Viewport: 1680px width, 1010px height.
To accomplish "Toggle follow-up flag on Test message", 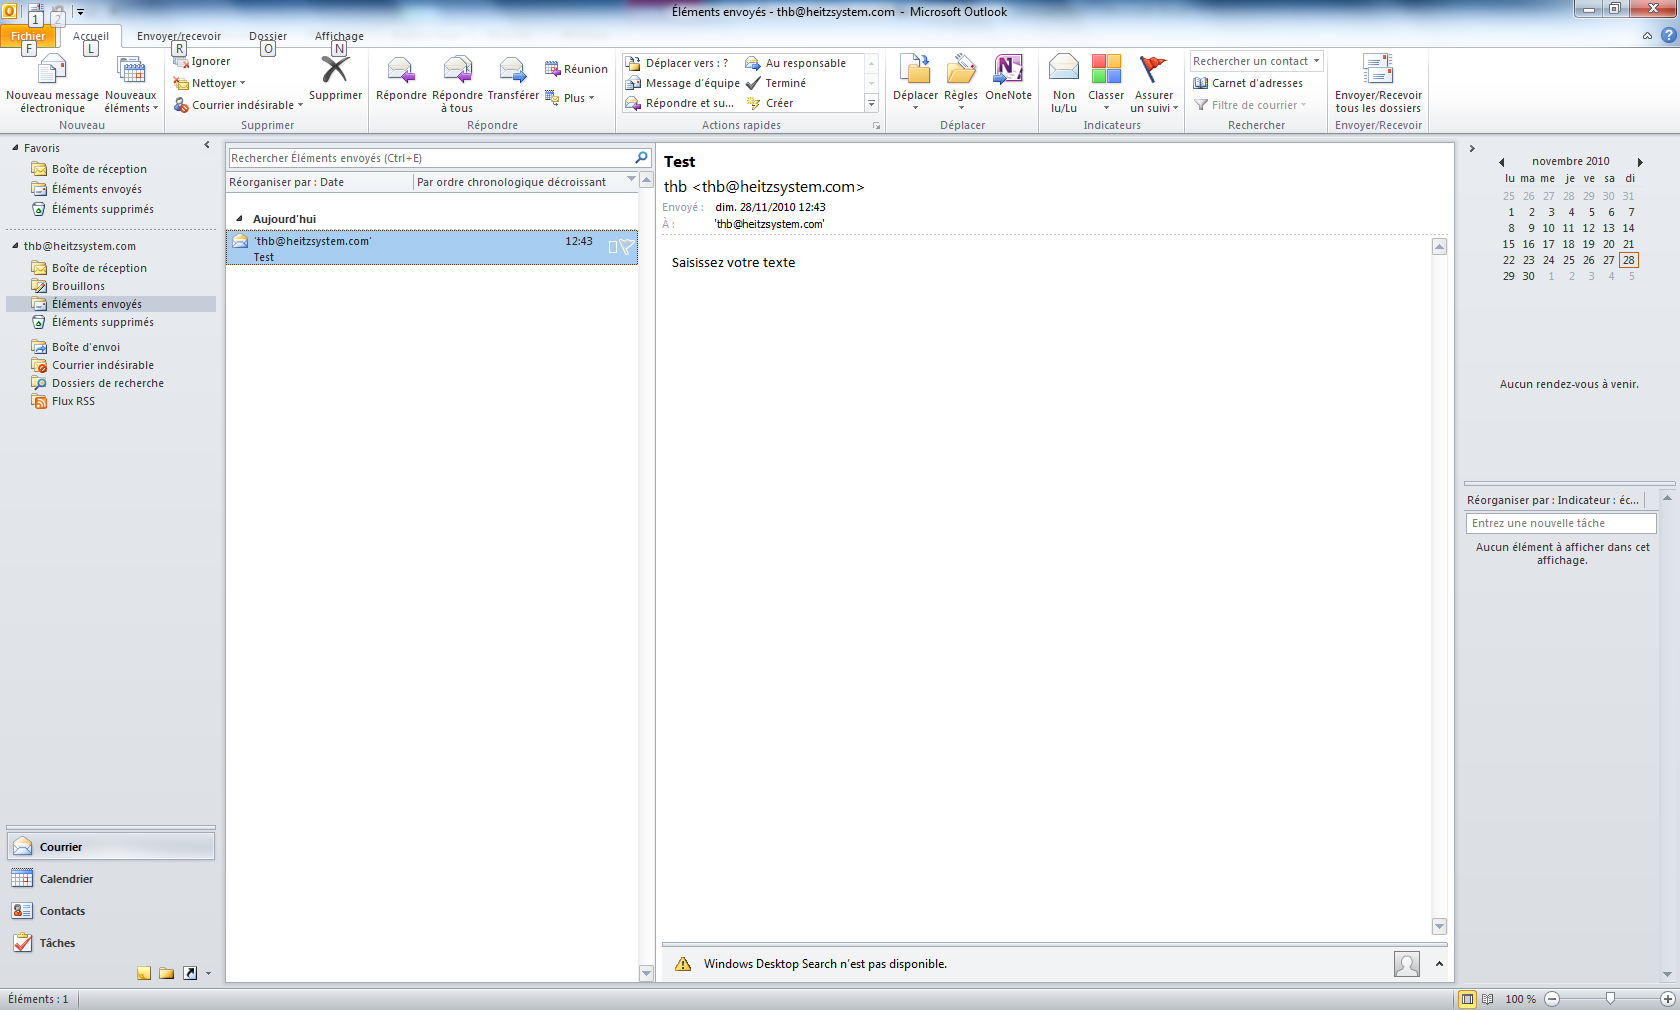I will point(626,247).
